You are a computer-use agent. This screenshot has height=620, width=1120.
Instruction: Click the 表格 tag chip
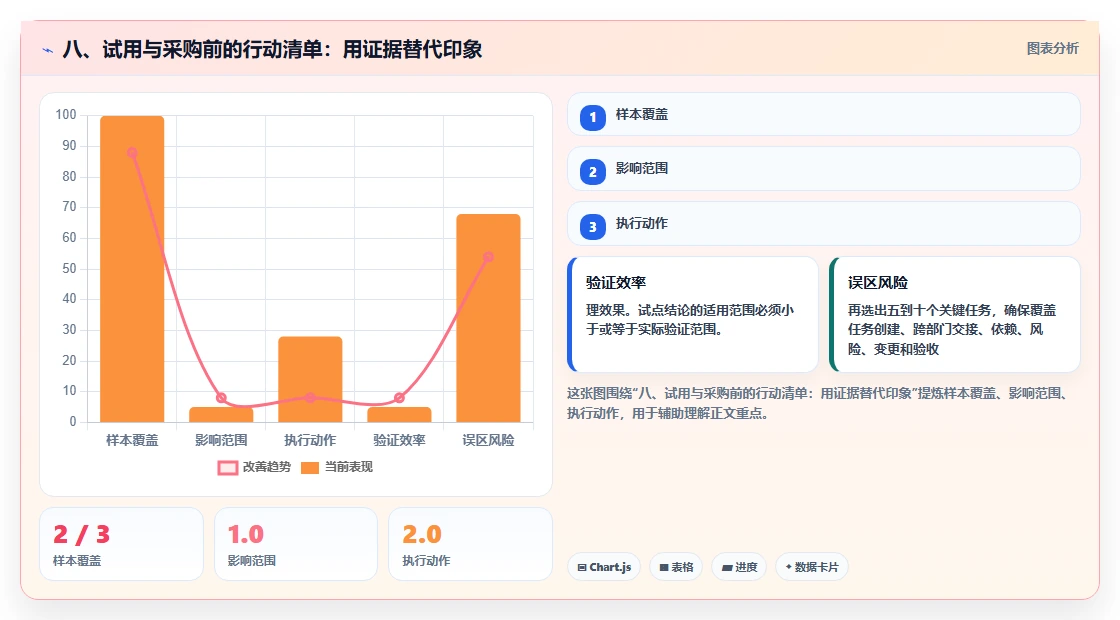coord(676,567)
